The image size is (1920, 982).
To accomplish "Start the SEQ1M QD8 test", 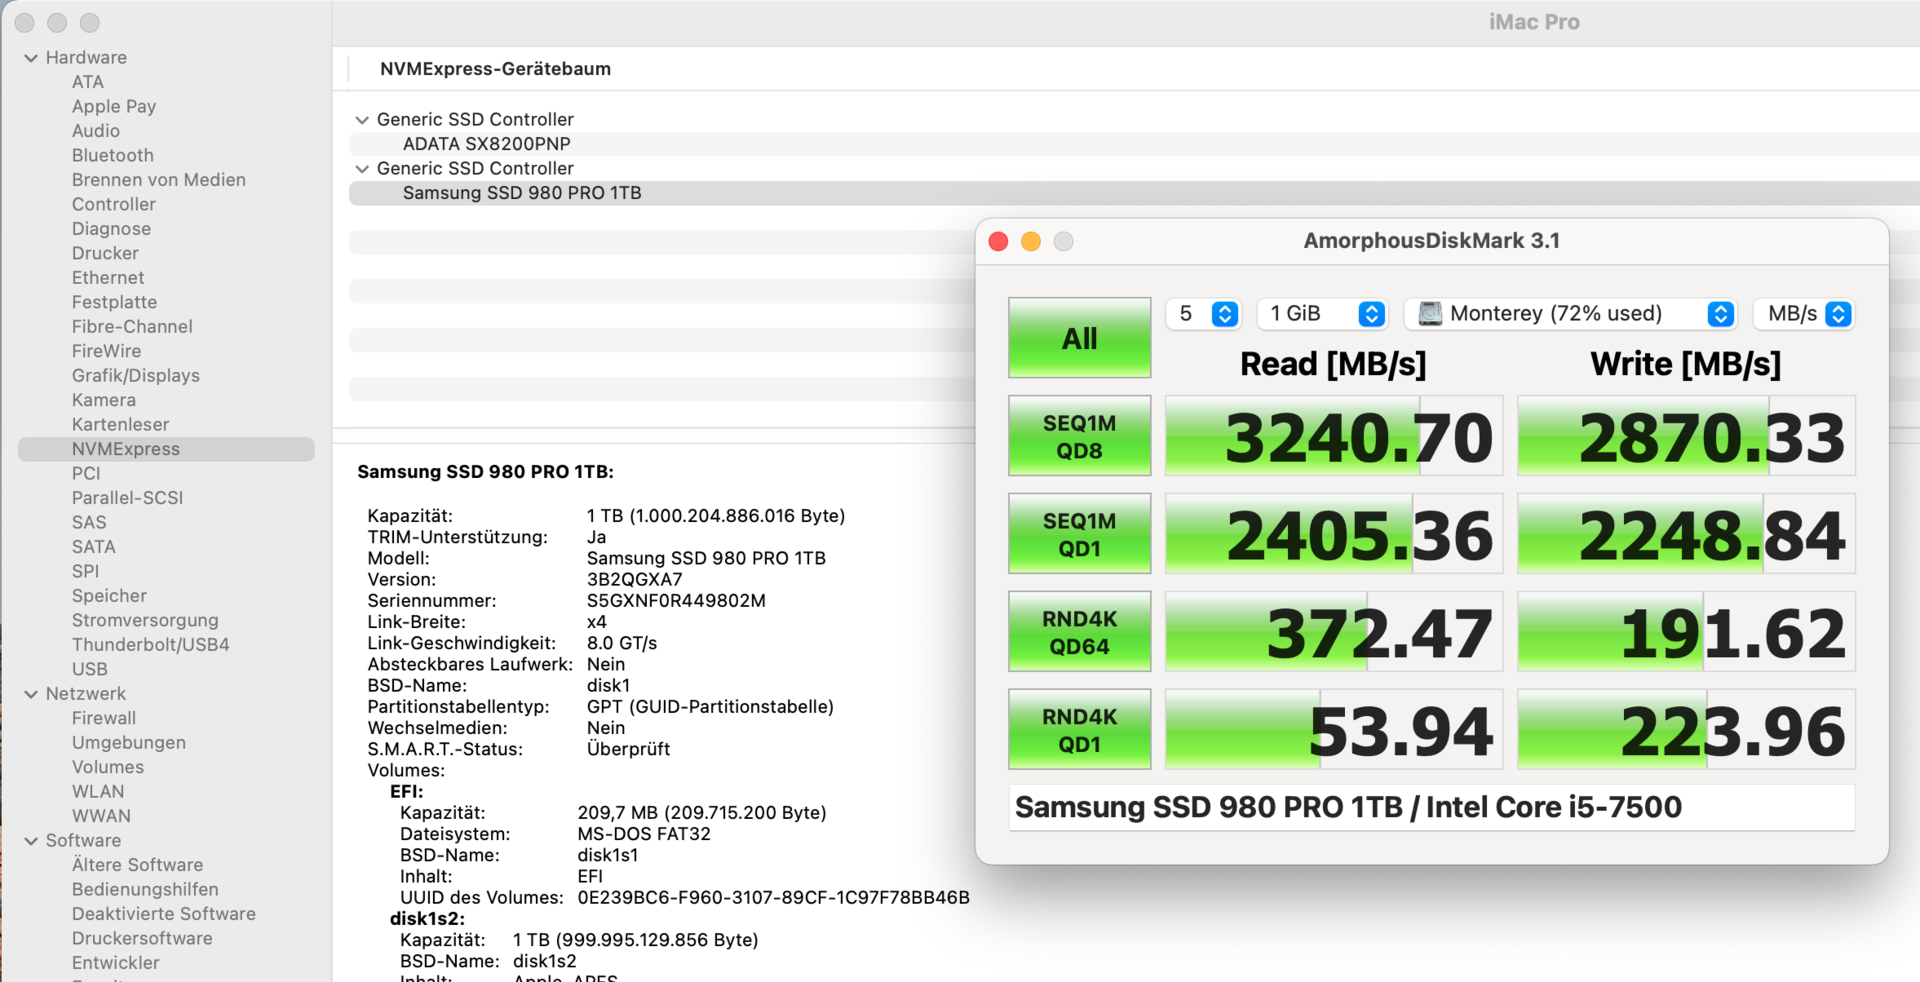I will tap(1079, 436).
